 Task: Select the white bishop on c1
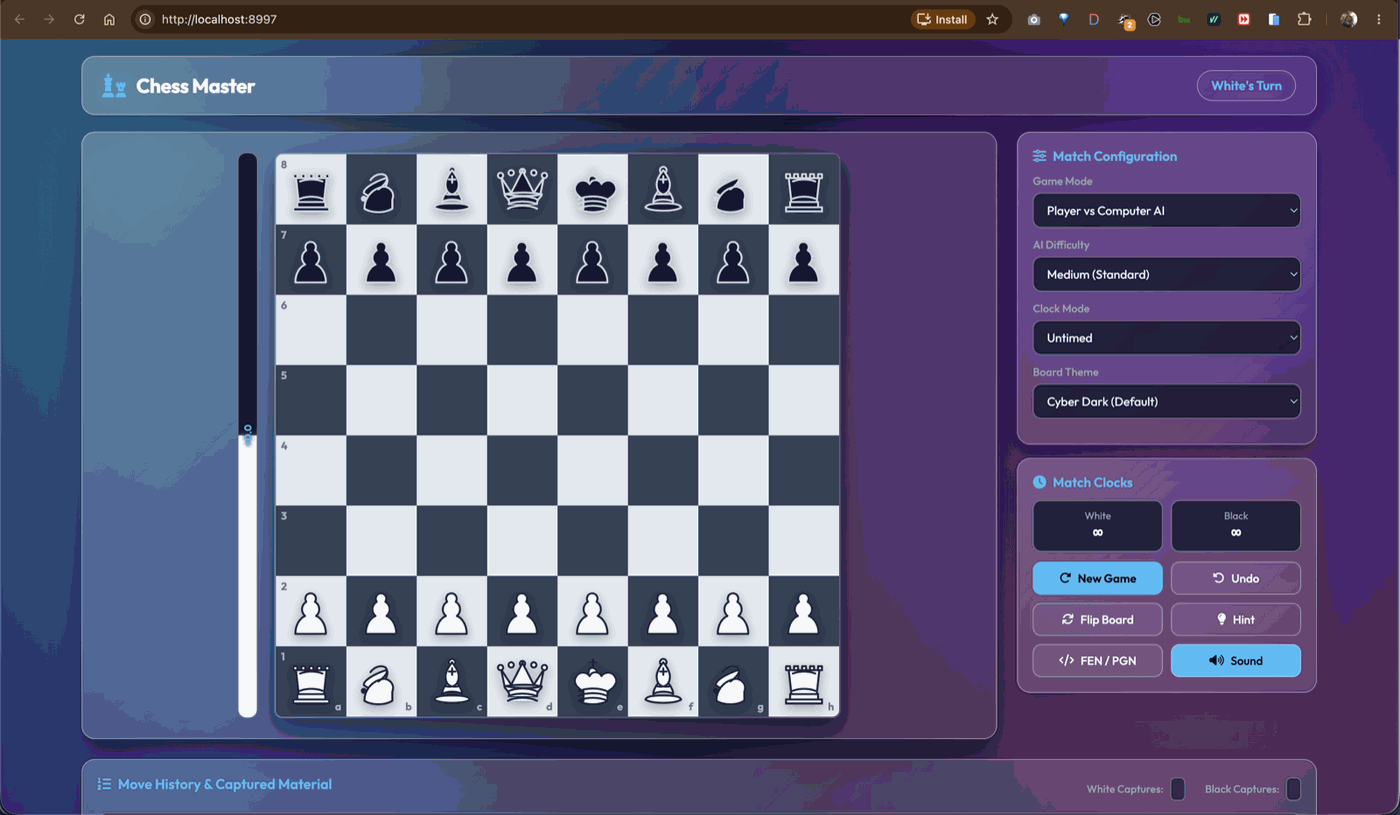452,682
